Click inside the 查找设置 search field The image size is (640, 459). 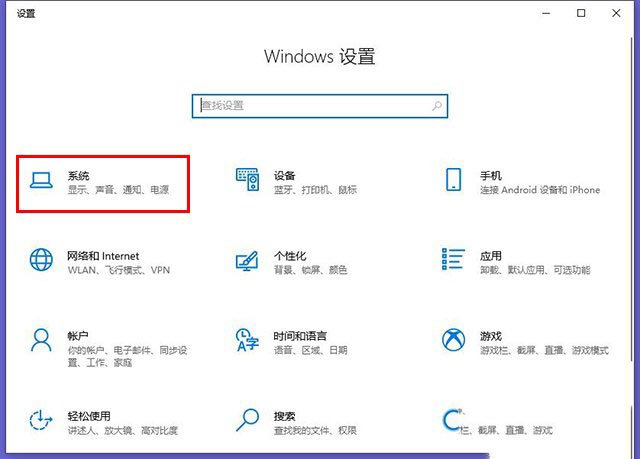coord(320,106)
